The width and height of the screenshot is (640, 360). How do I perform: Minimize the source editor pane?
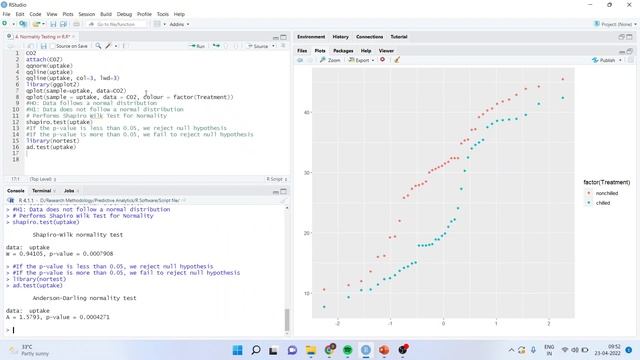pyautogui.click(x=276, y=37)
